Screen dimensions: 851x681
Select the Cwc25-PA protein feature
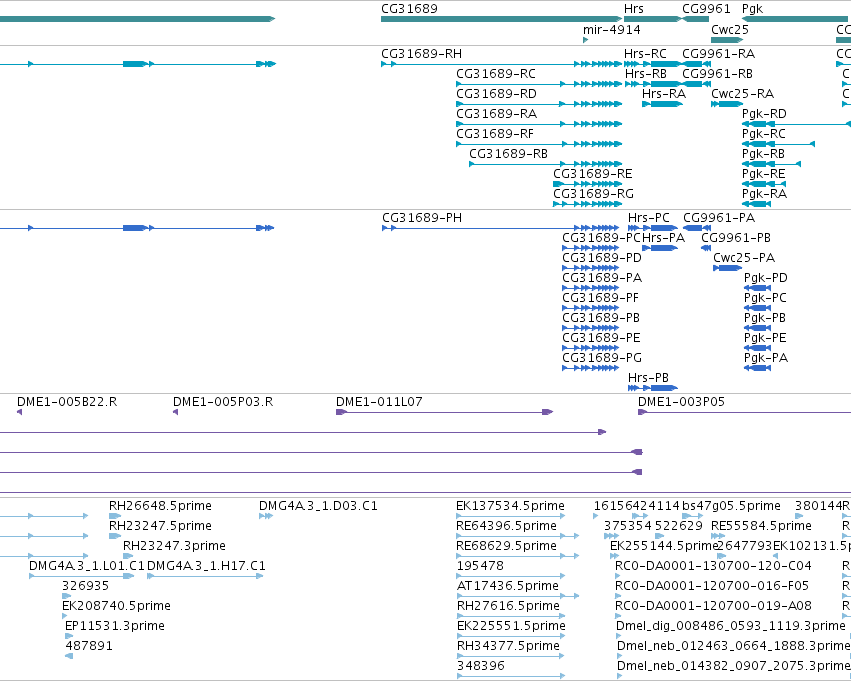[x=727, y=268]
